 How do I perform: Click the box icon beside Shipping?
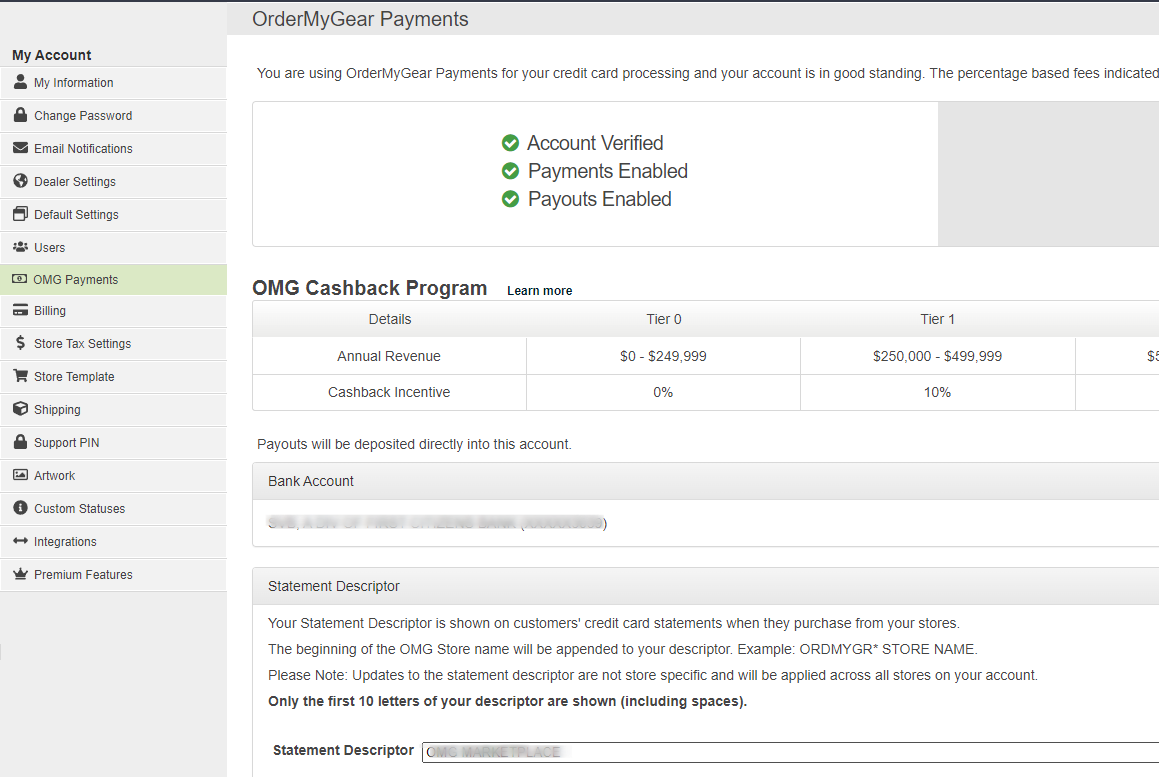tap(21, 409)
